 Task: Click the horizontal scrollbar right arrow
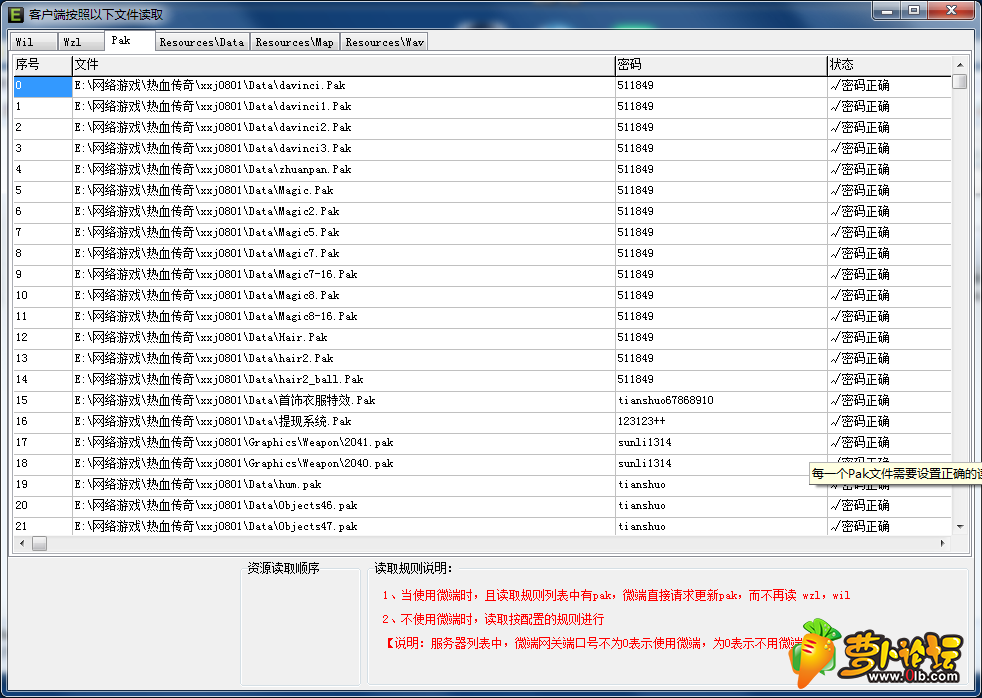coord(943,543)
